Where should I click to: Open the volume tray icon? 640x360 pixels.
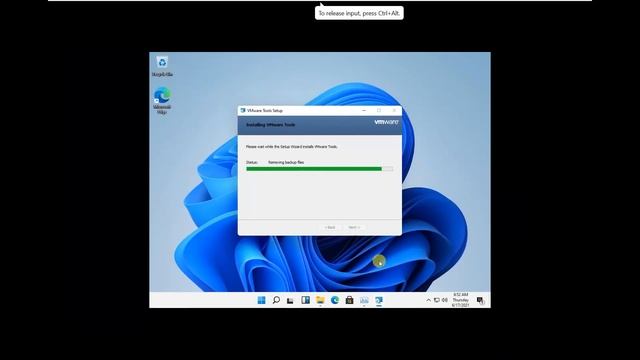tap(445, 300)
